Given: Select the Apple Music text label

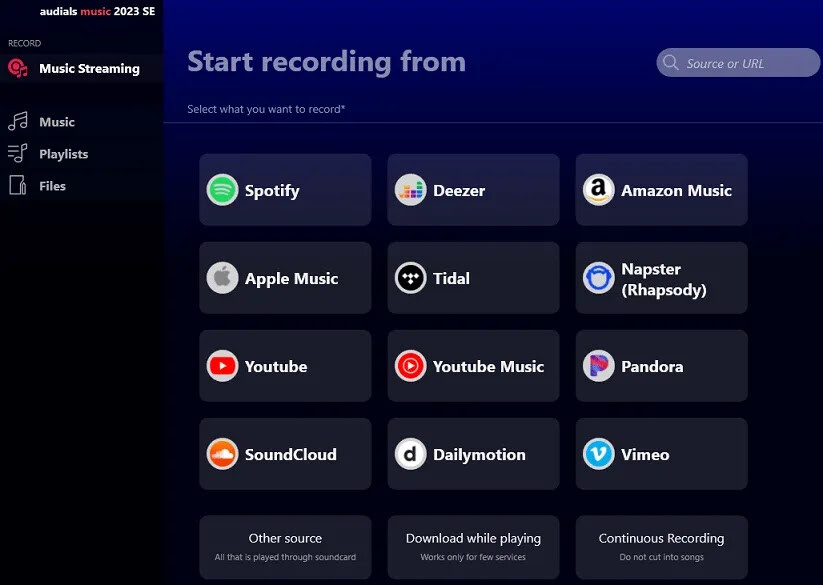Looking at the screenshot, I should pyautogui.click(x=291, y=279).
